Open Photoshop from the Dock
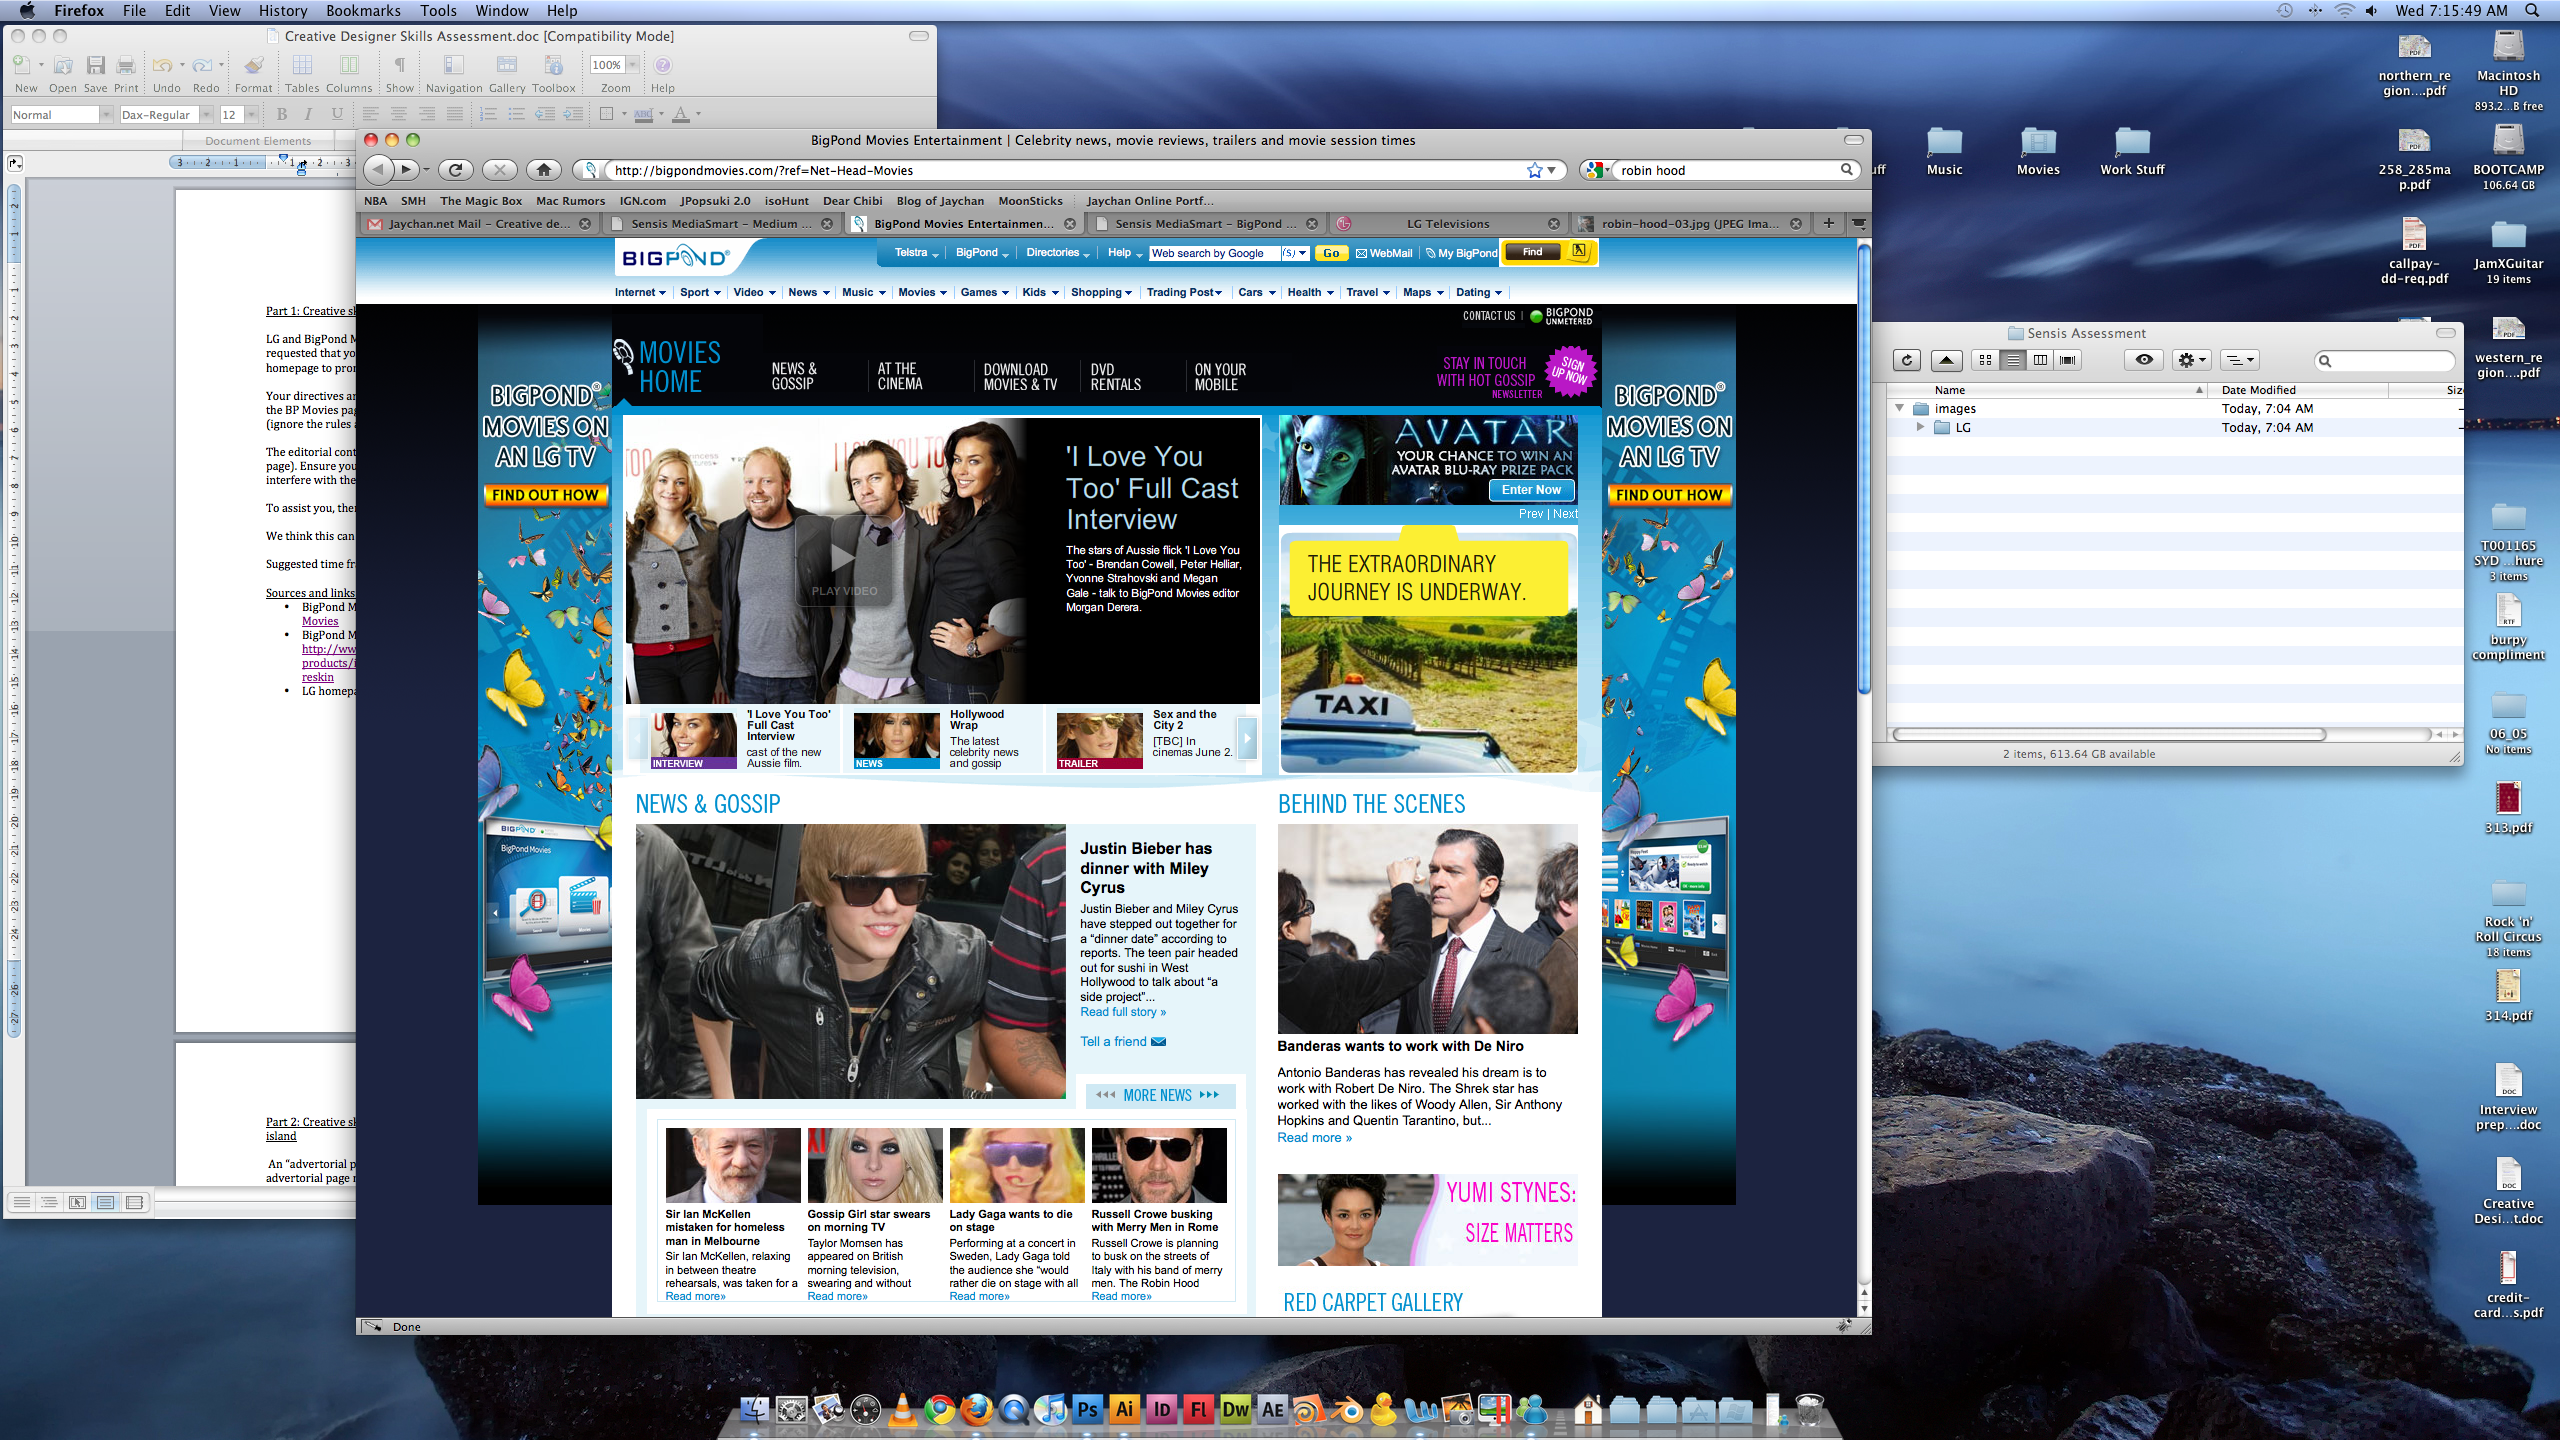 pyautogui.click(x=1087, y=1410)
